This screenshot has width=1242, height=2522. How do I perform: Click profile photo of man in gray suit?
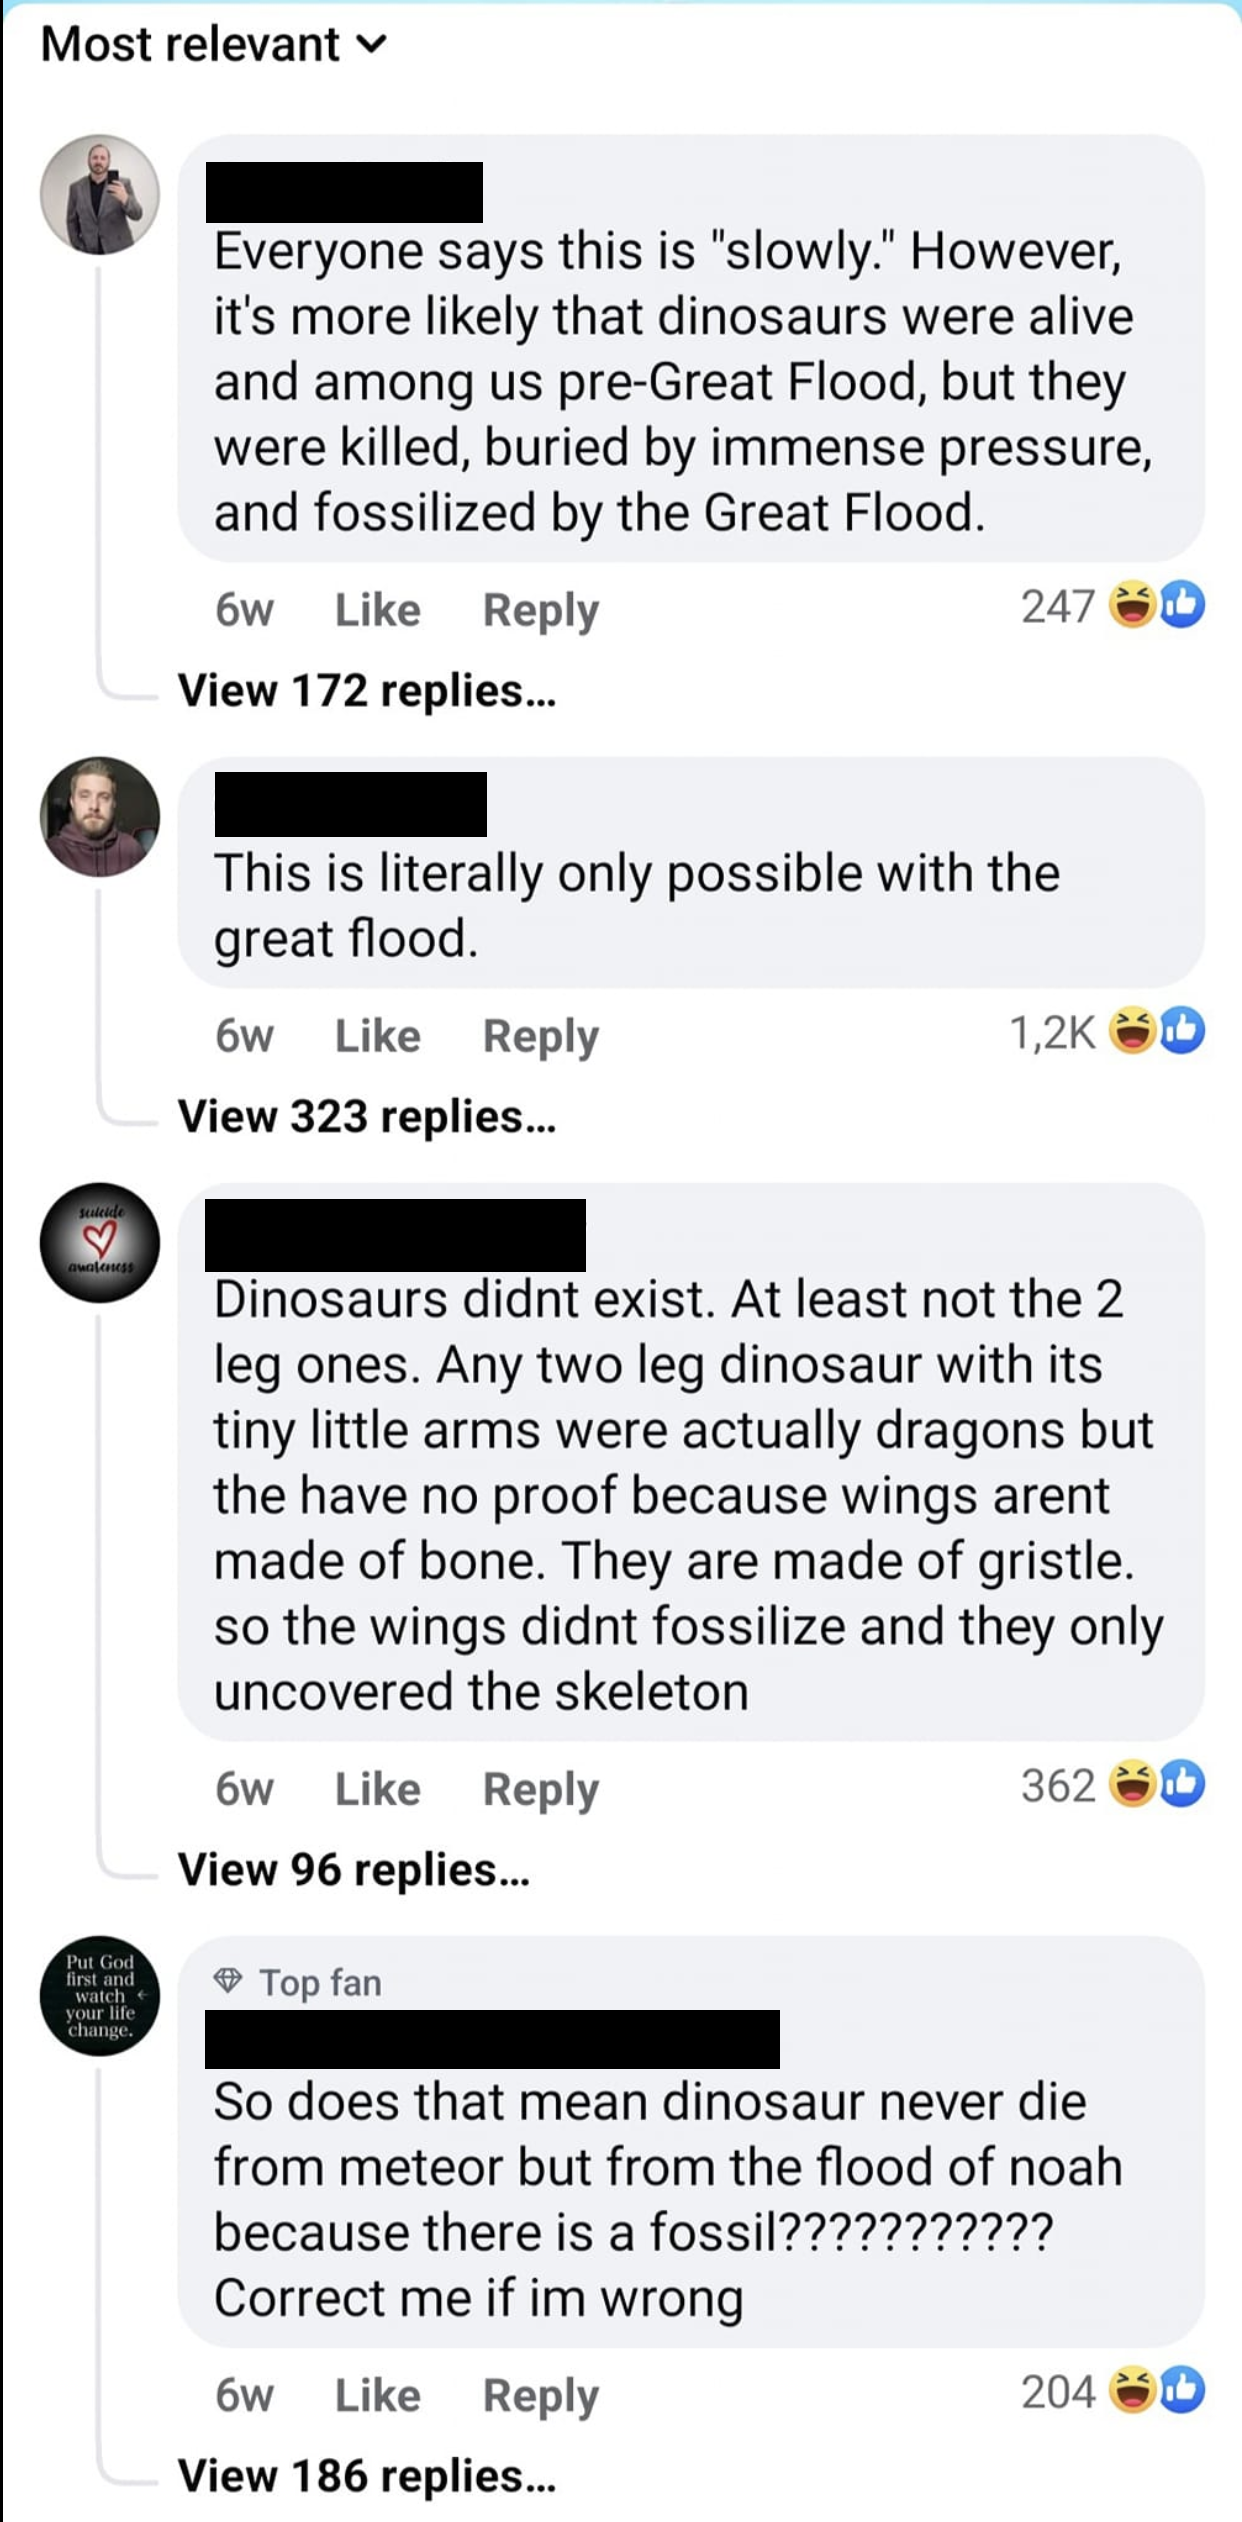point(100,195)
